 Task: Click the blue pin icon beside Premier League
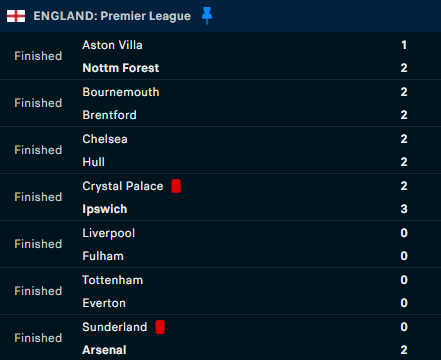tap(207, 16)
